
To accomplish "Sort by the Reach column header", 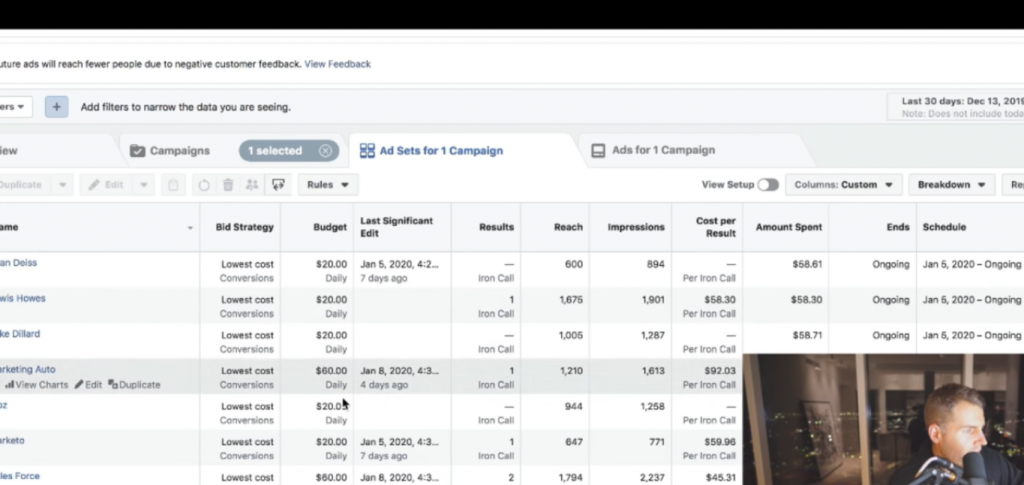I will 568,227.
